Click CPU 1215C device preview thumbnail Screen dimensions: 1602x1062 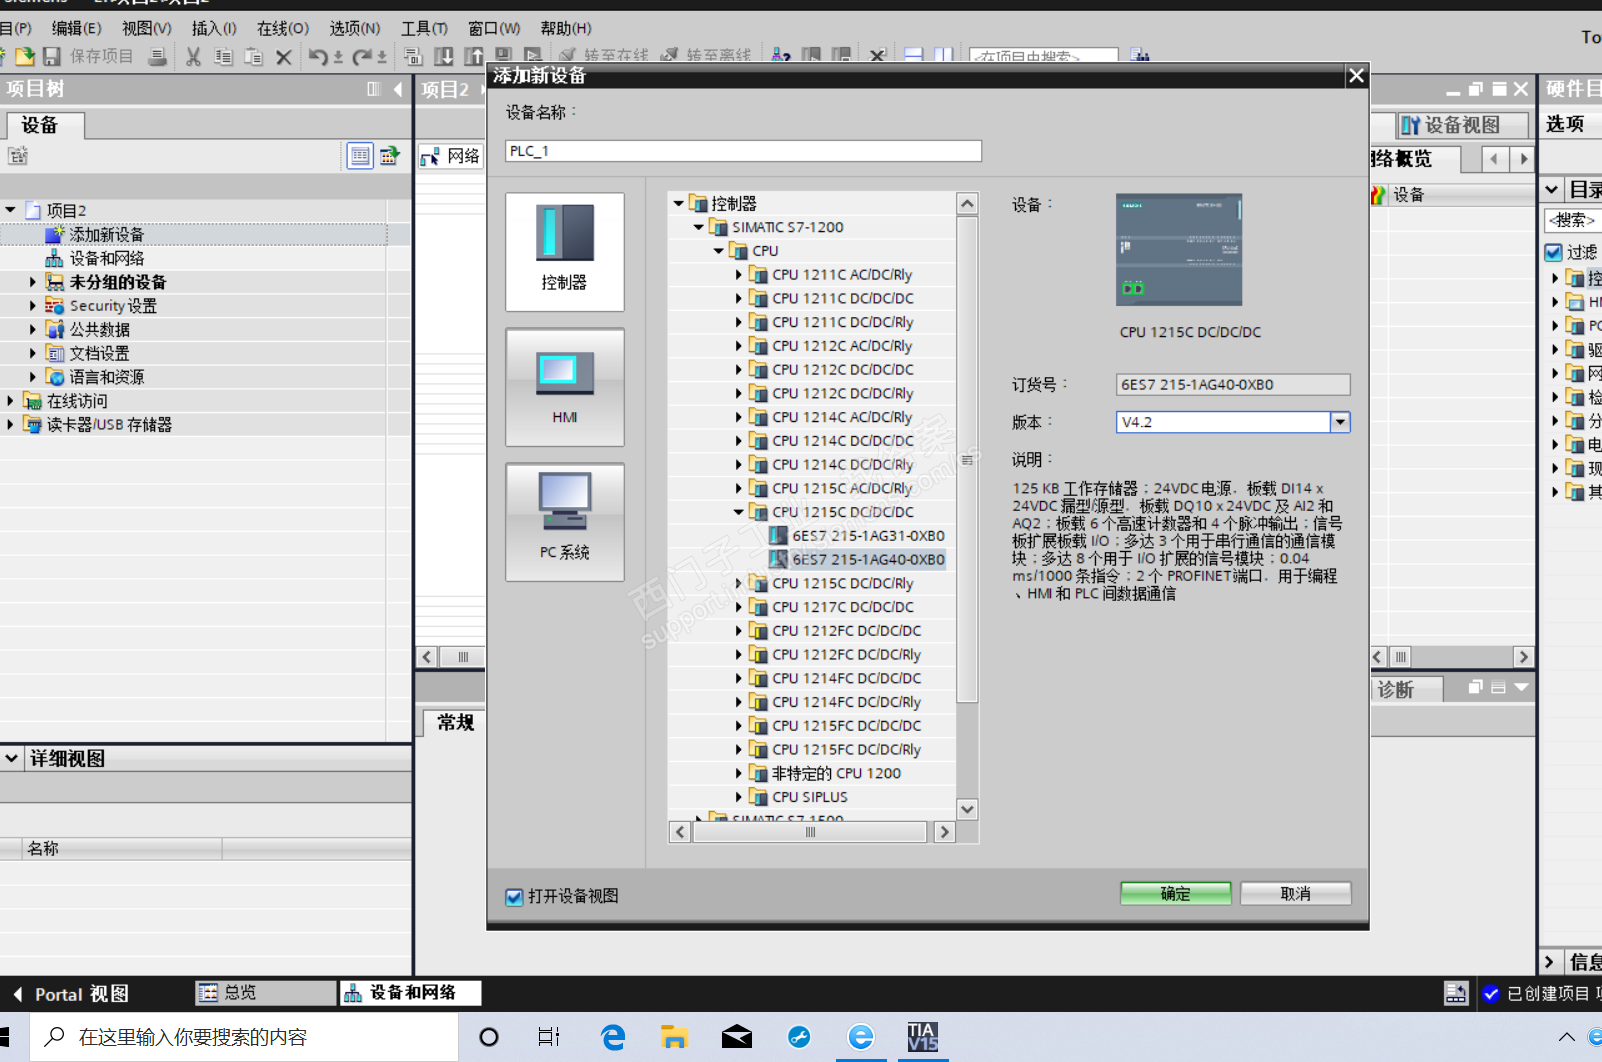(1179, 250)
